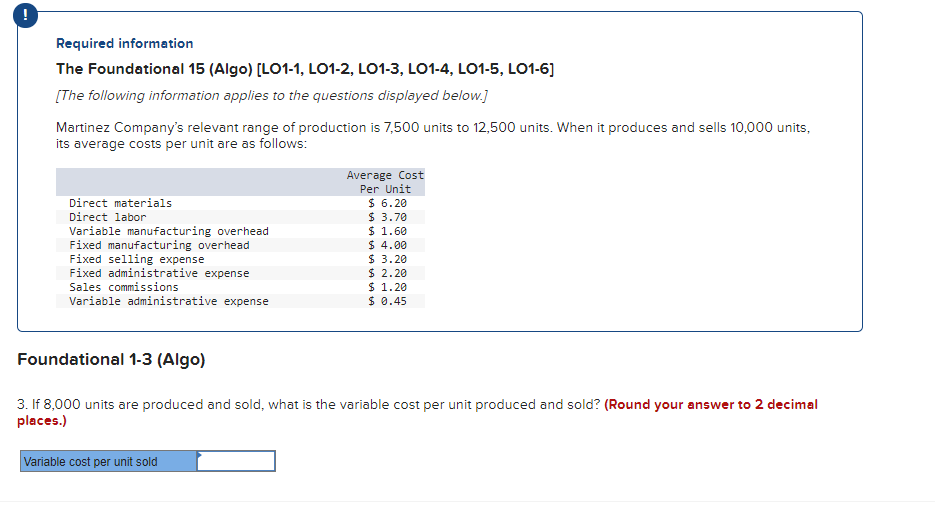Screen dimensions: 935x506
Task: Click the $ 4.00 fixed overhead value
Action: [388, 245]
